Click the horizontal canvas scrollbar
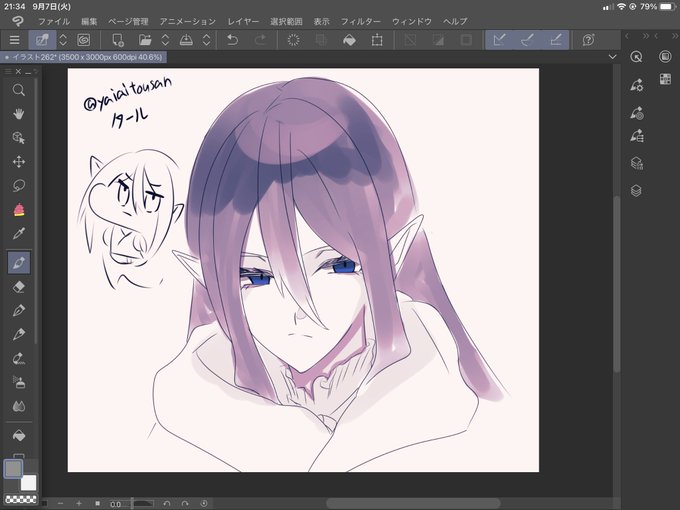The image size is (680, 510). tap(412, 503)
